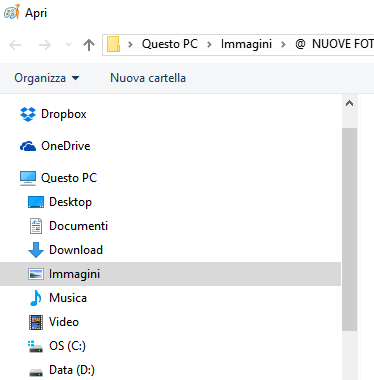The height and width of the screenshot is (380, 374).
Task: Click the navigation pane scrollbar thumb
Action: pos(349,229)
